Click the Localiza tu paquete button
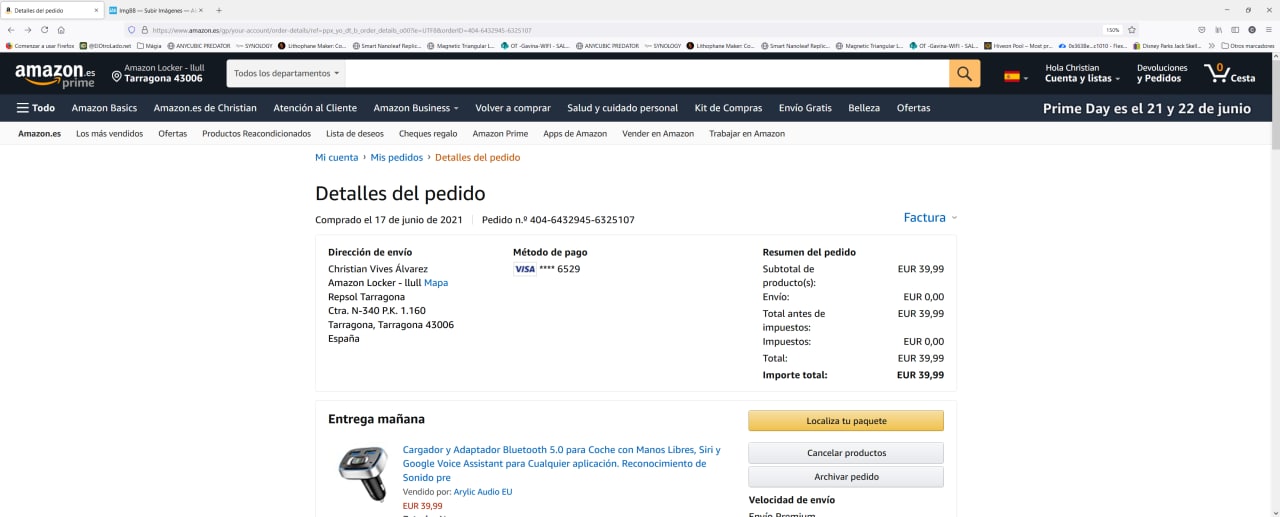 point(846,421)
